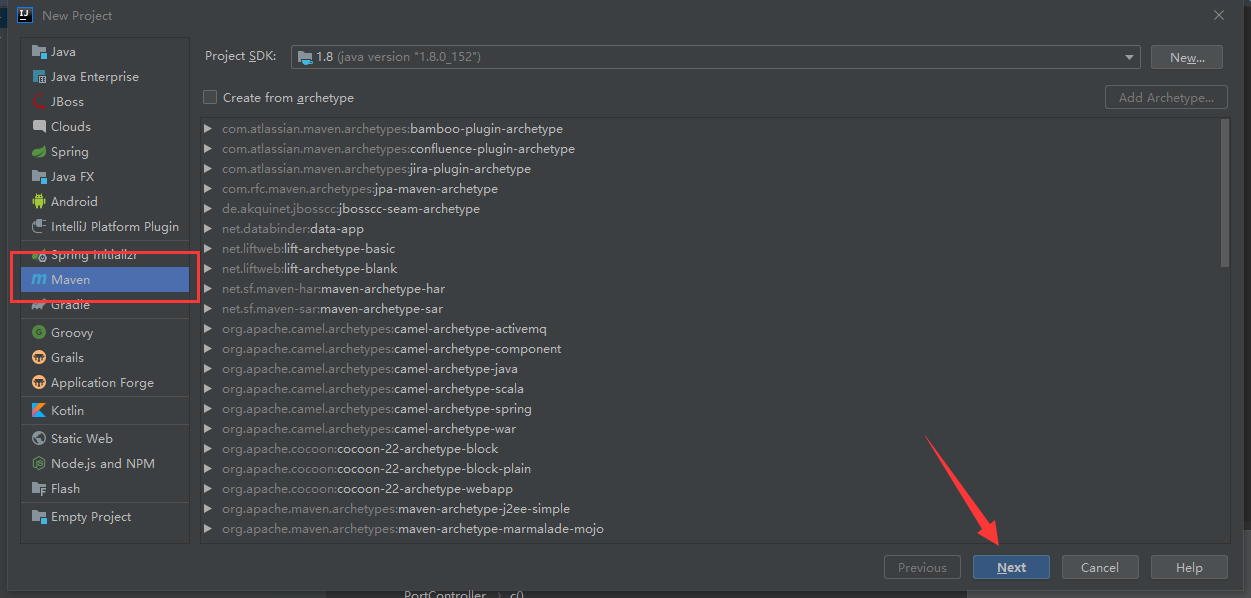Viewport: 1251px width, 598px height.
Task: Expand net.databinder data-app entry
Action: pos(208,229)
